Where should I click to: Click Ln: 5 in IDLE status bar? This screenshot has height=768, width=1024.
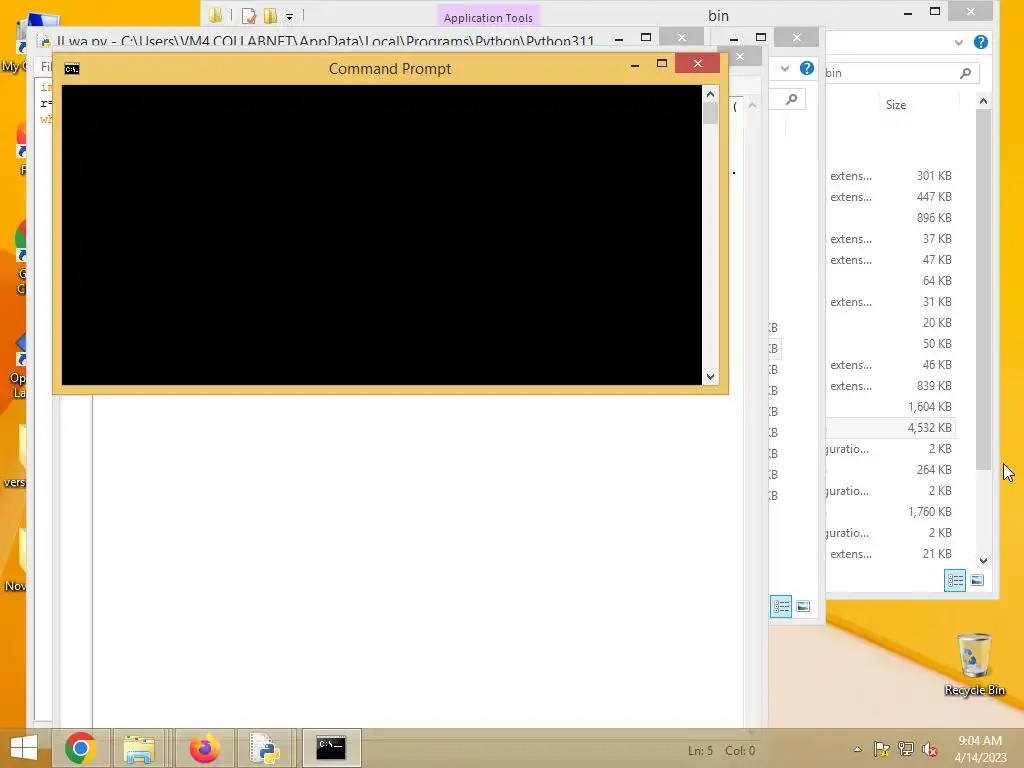[x=701, y=751]
